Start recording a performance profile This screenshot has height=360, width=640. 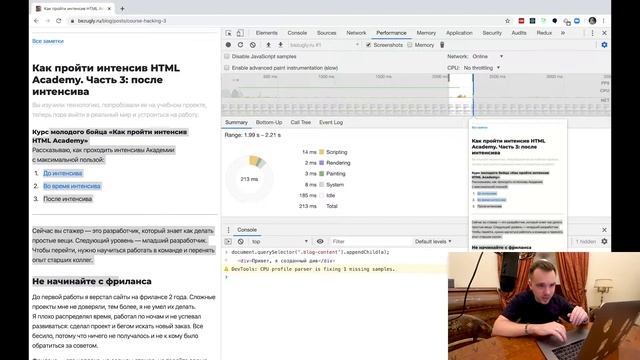[228, 45]
